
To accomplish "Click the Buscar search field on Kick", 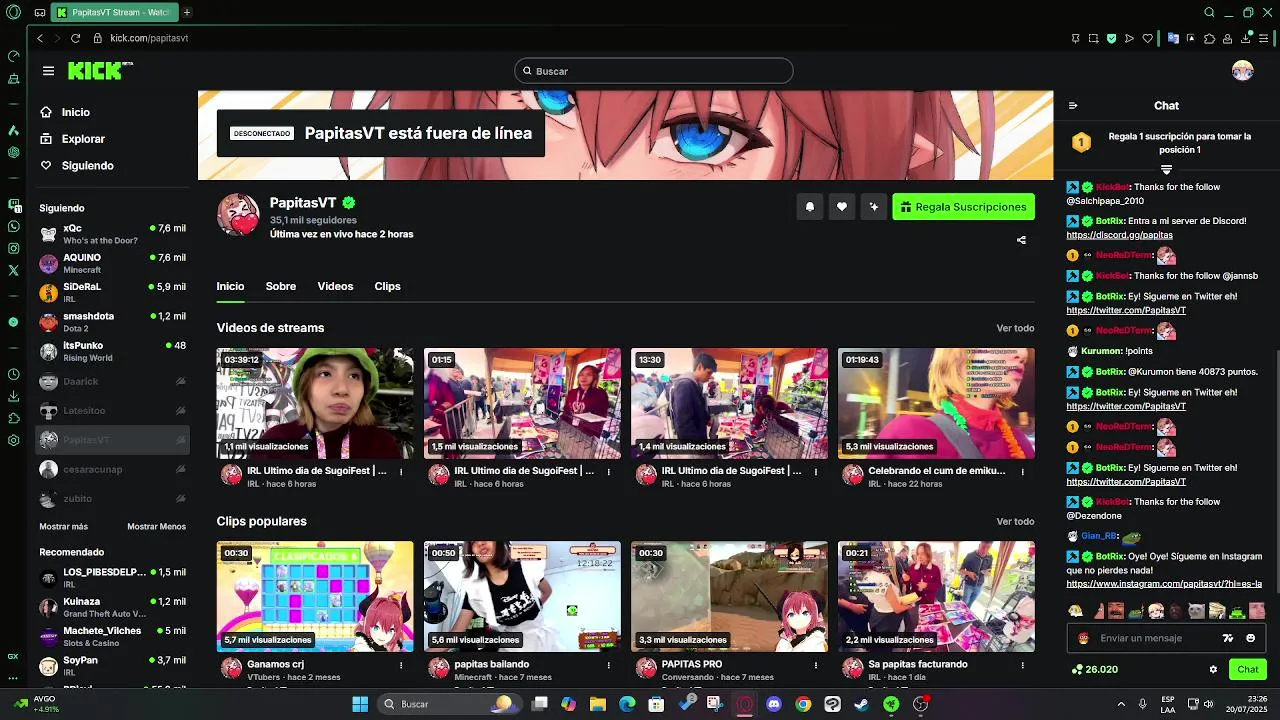I will (654, 71).
